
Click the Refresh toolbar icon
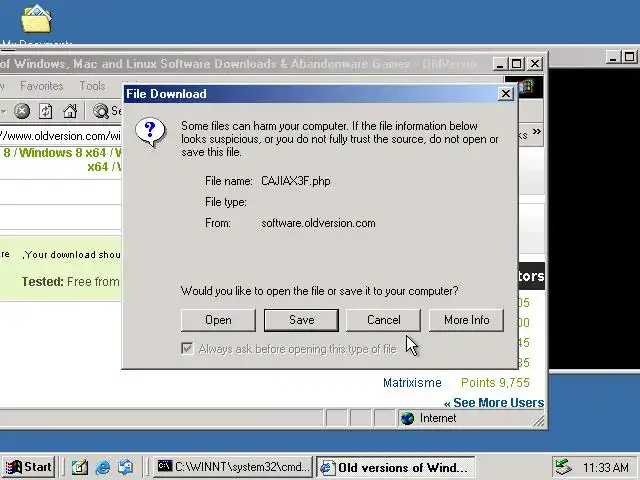[45, 111]
